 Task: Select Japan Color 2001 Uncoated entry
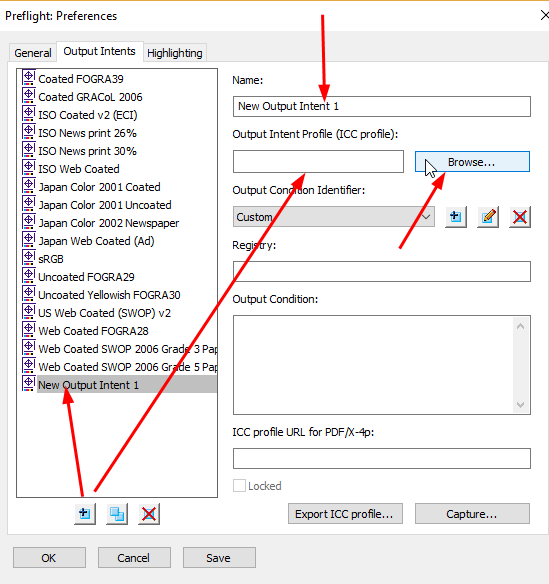coord(105,205)
